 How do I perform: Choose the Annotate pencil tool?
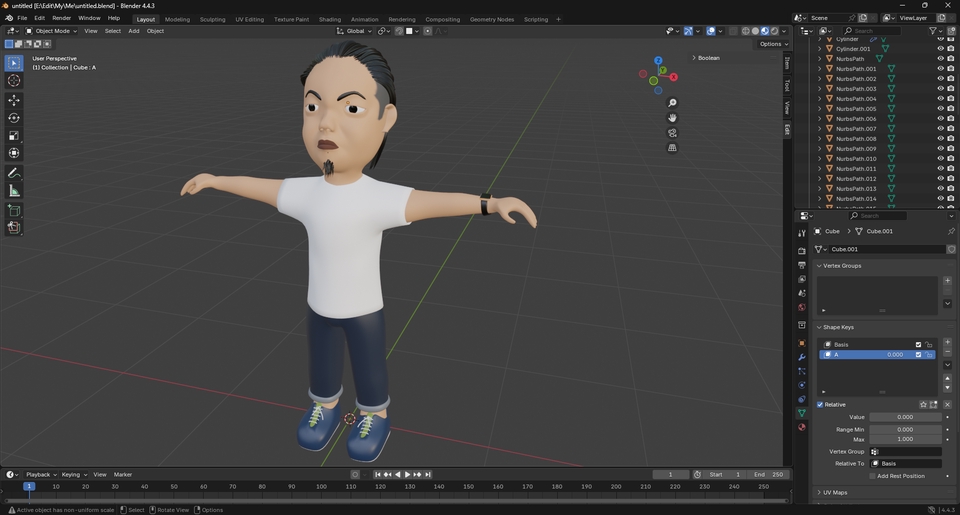coord(14,173)
